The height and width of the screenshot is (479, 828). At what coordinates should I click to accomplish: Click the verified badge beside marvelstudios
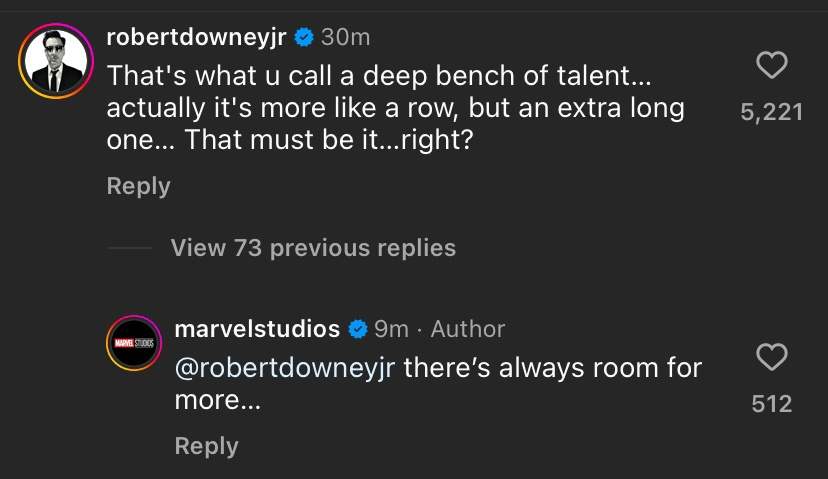tap(358, 328)
